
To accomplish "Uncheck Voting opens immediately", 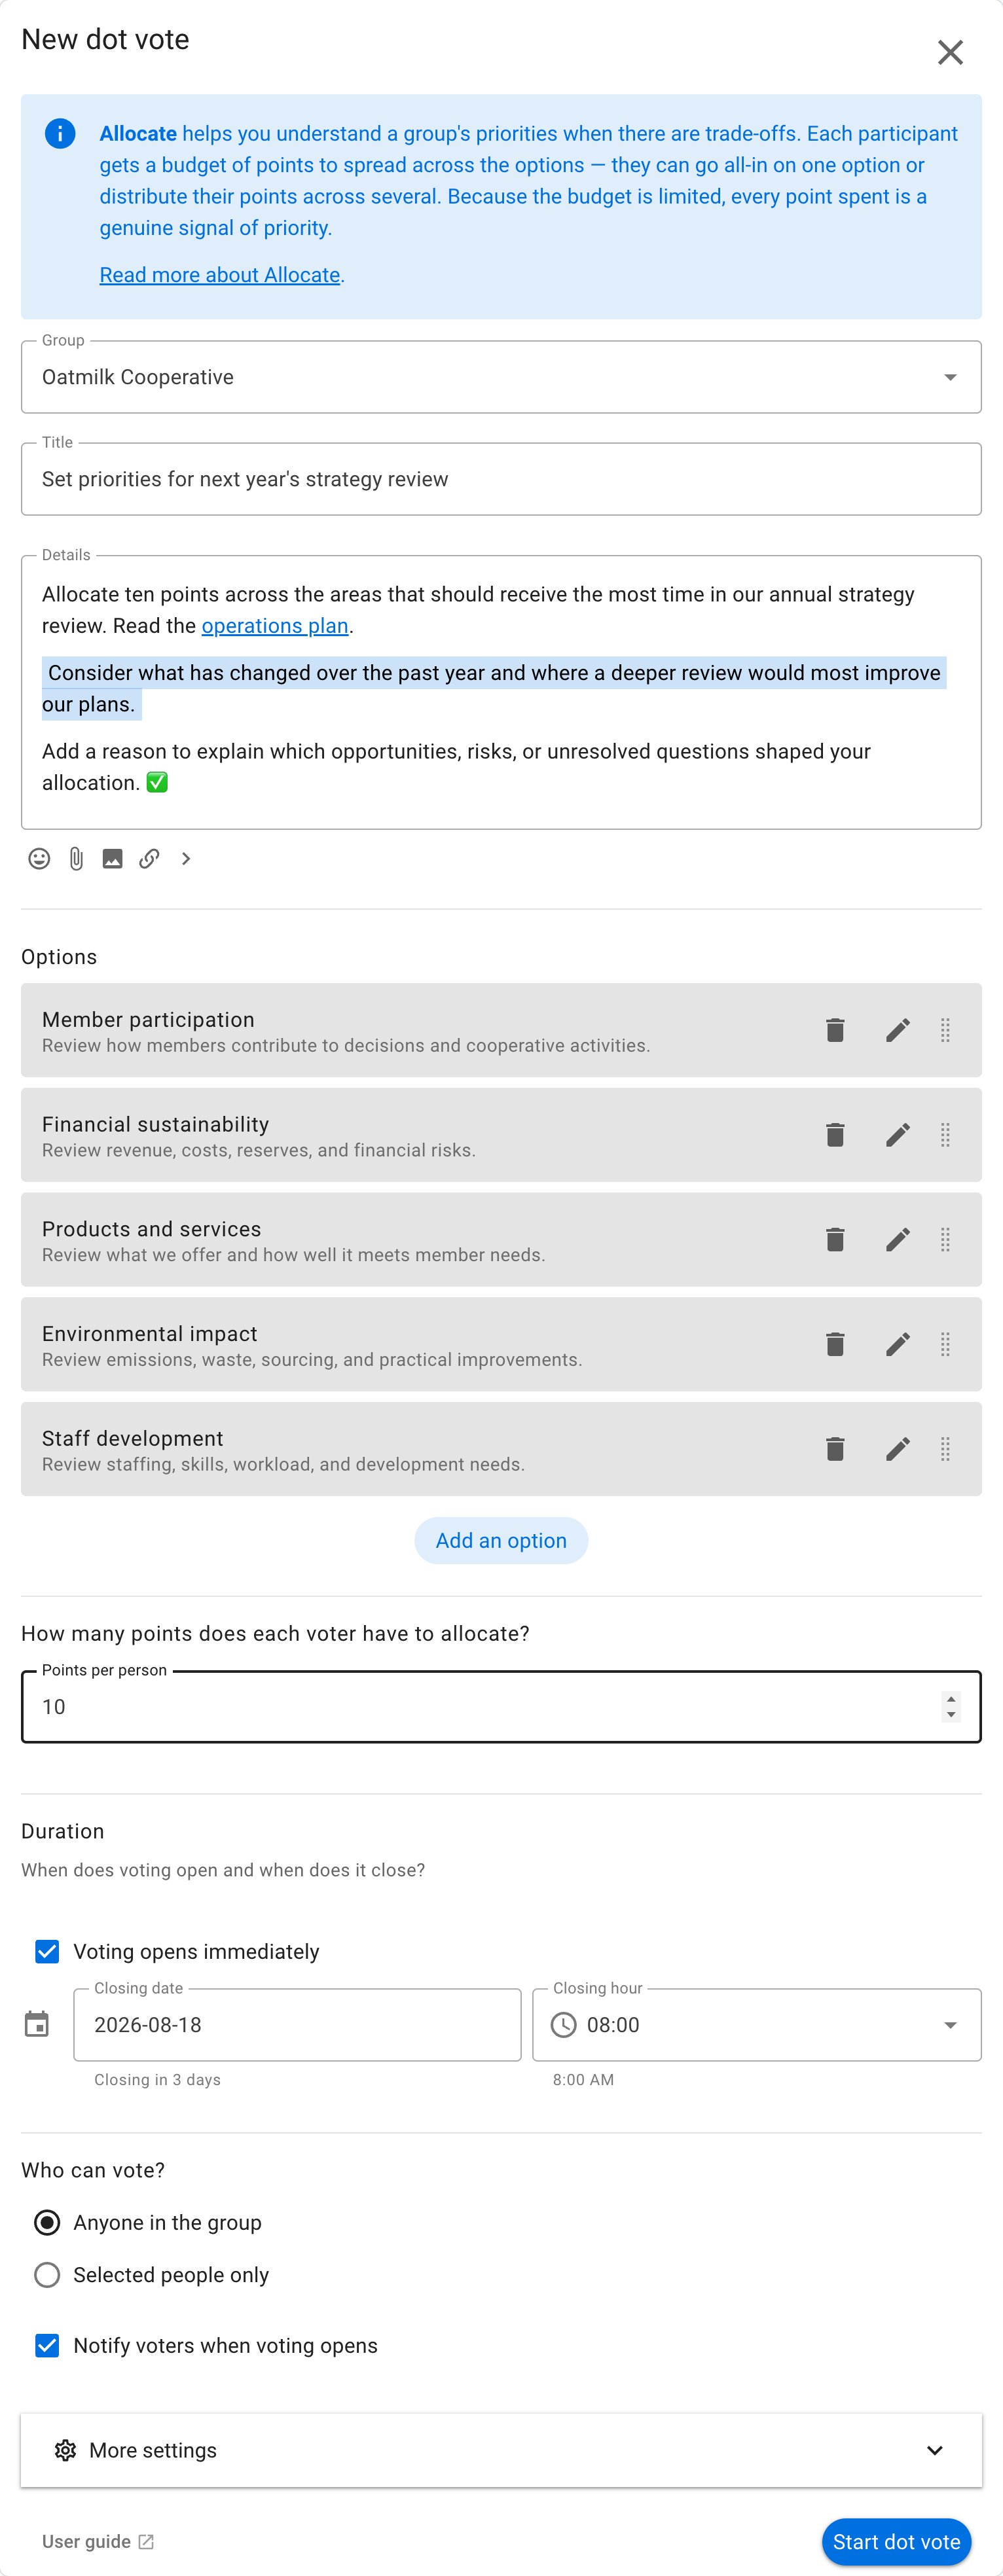I will pyautogui.click(x=47, y=1951).
